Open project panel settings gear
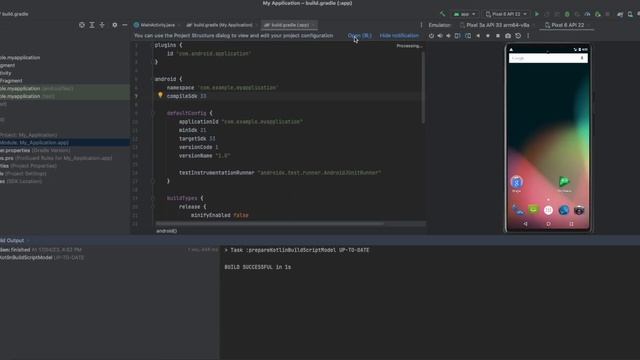The height and width of the screenshot is (360, 640). 115,25
